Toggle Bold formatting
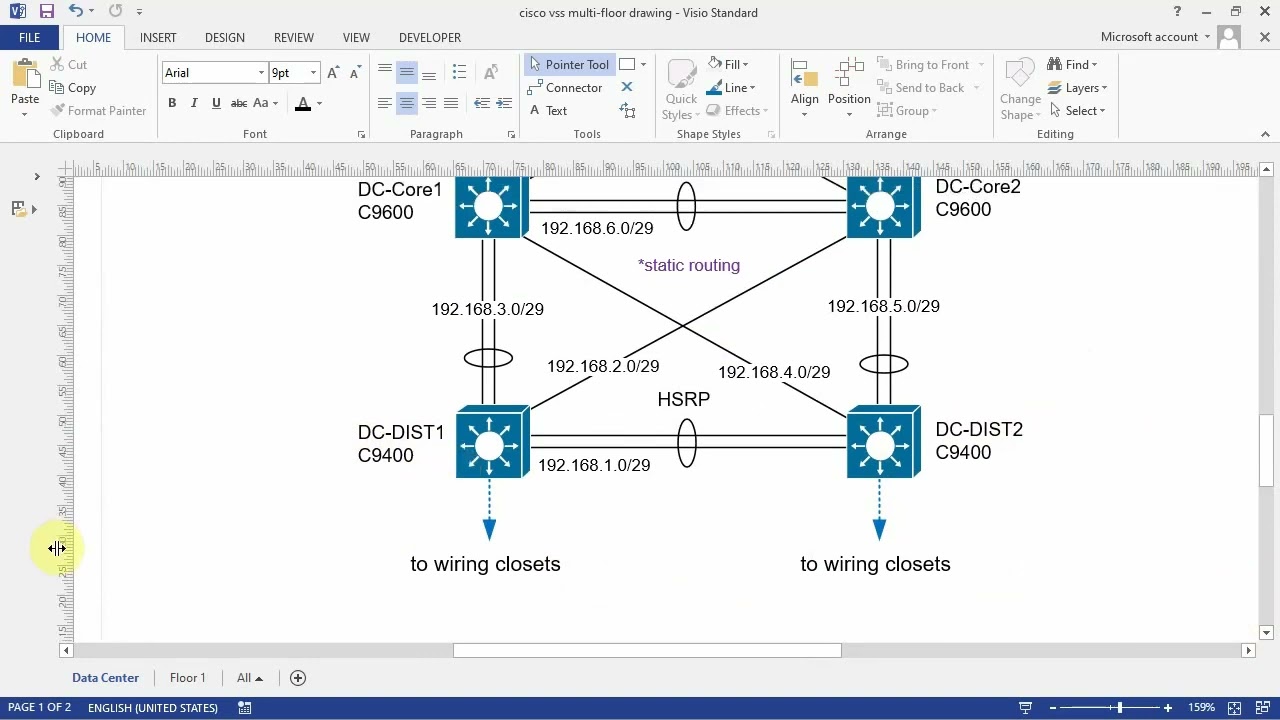Screen dimensions: 1280x720 click(172, 103)
